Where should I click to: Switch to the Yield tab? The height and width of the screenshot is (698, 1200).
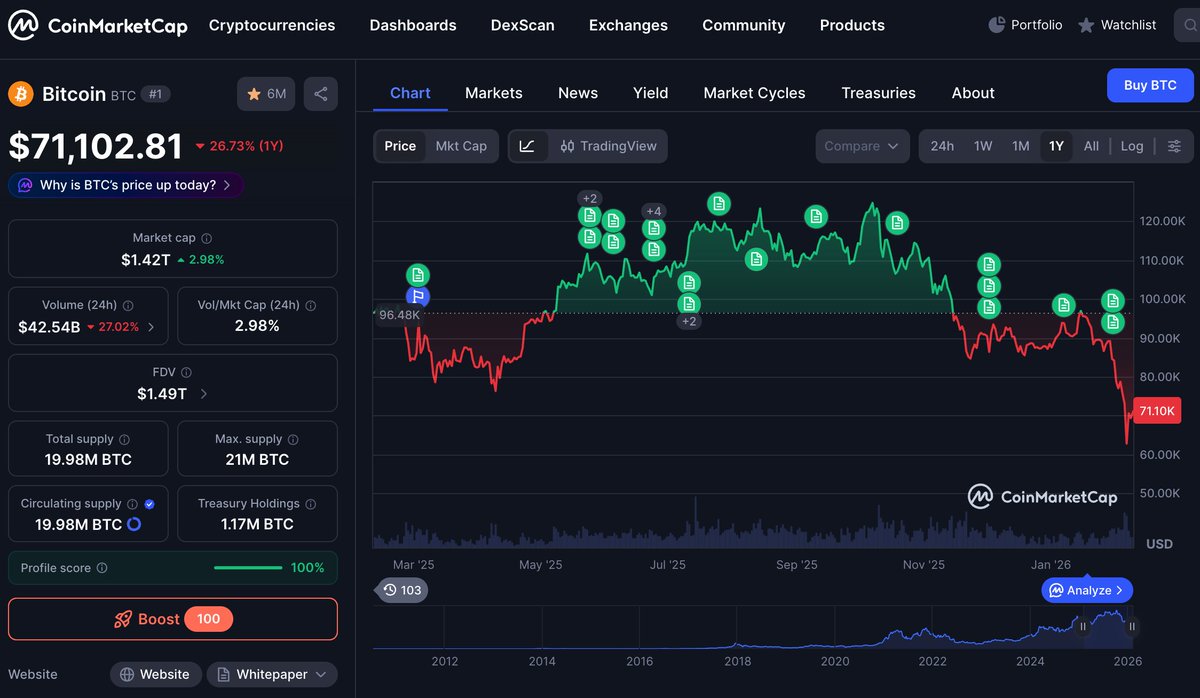point(651,93)
